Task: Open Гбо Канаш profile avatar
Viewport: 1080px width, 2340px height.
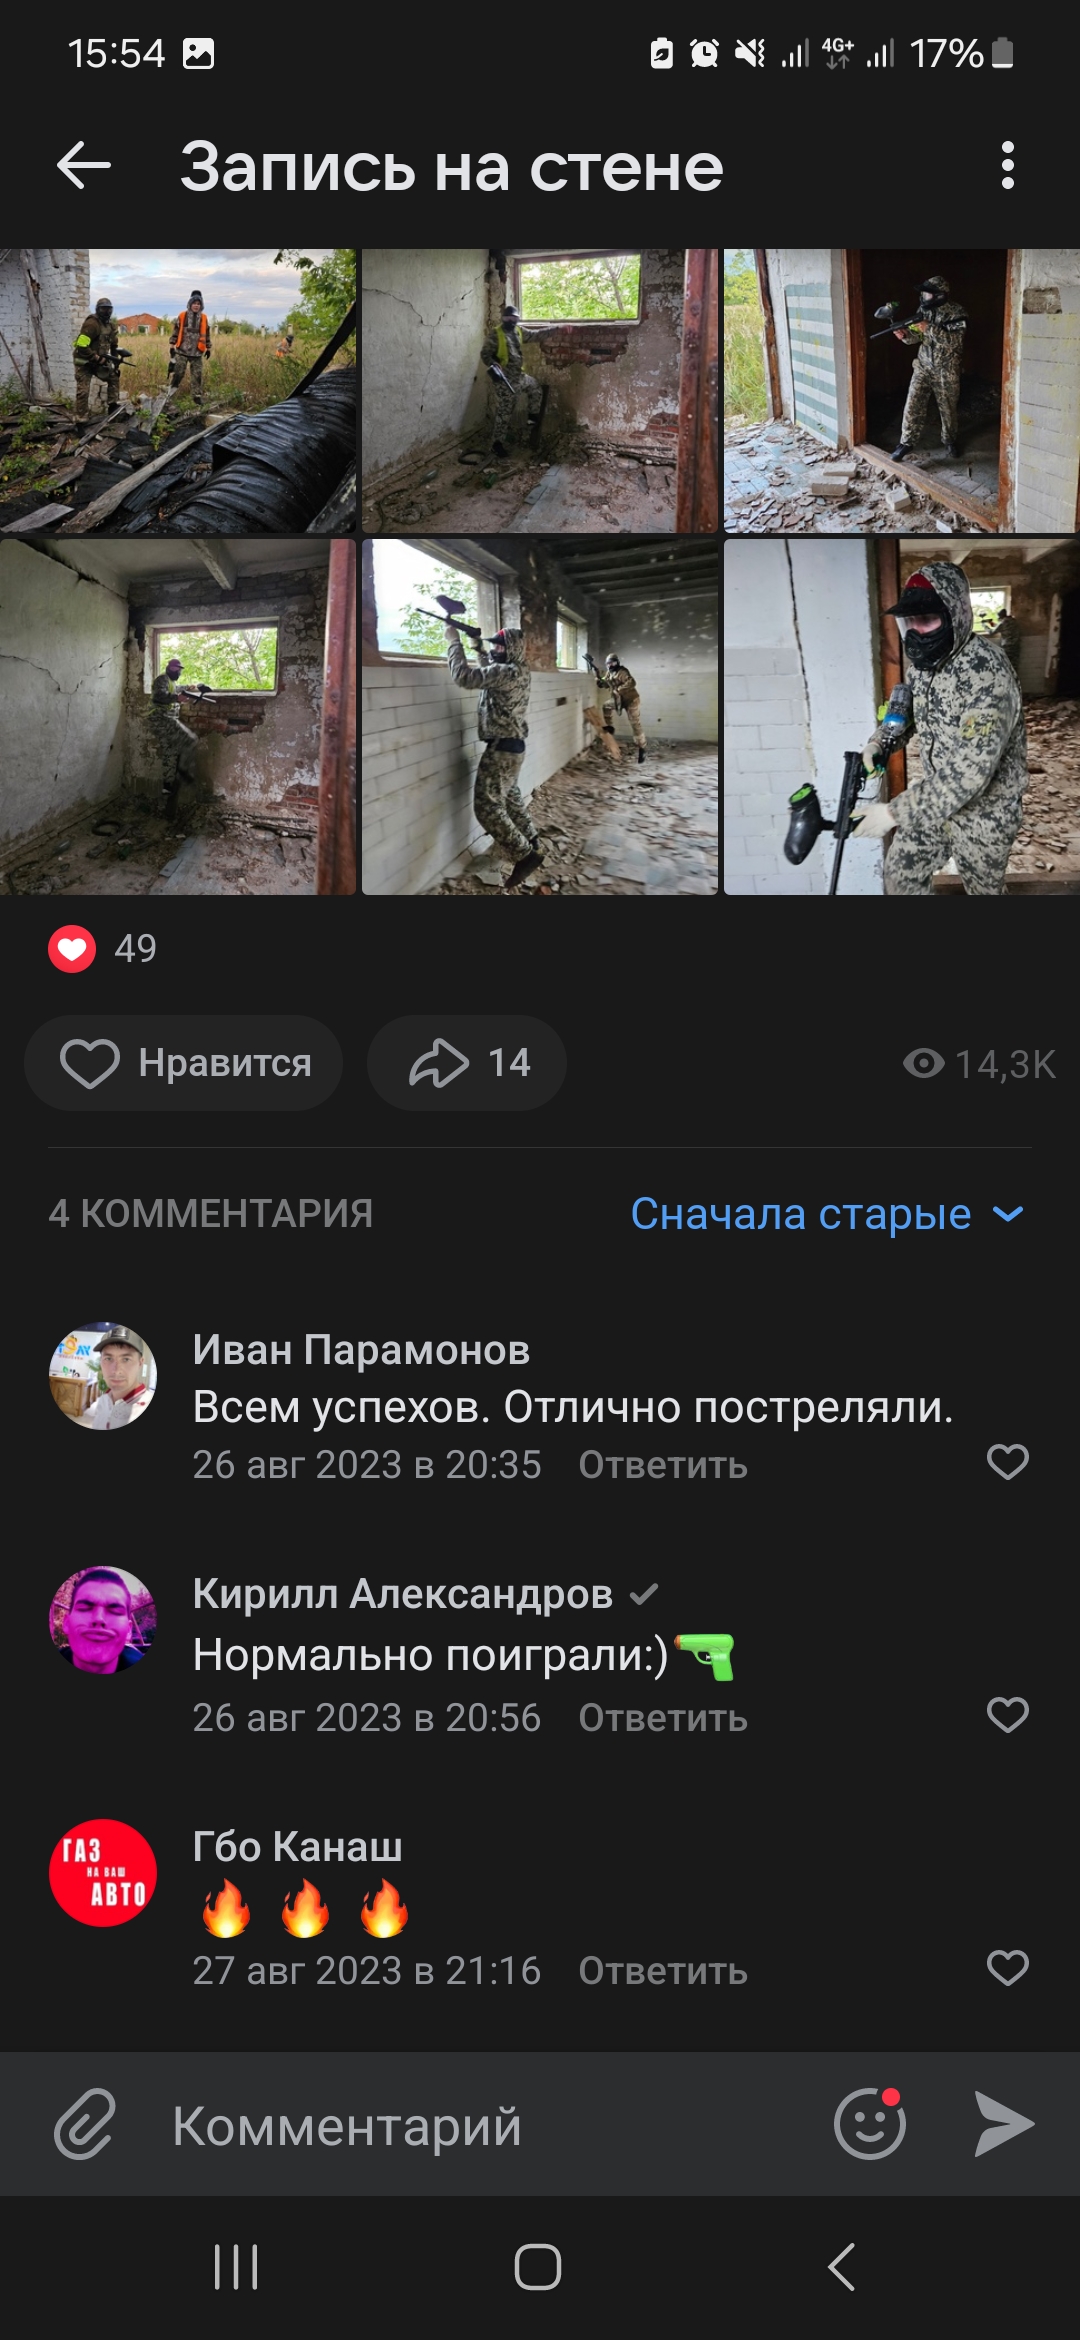Action: (103, 1873)
